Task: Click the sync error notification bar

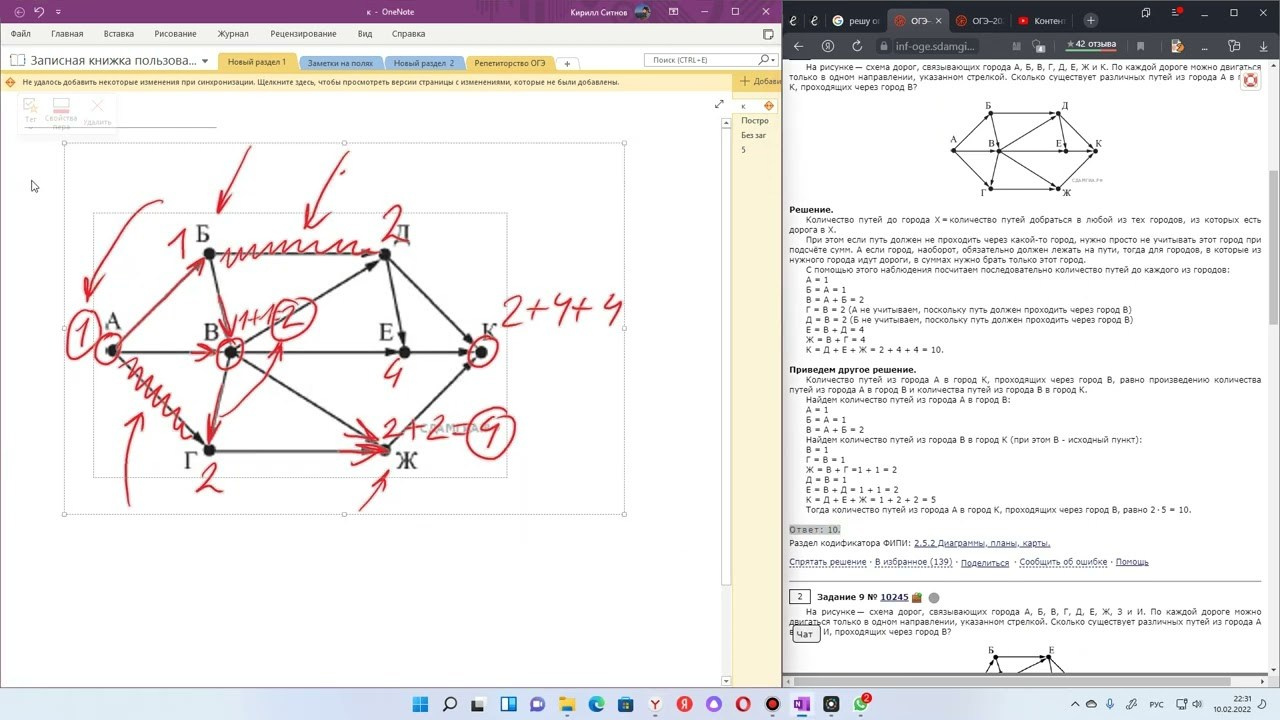Action: 320,82
